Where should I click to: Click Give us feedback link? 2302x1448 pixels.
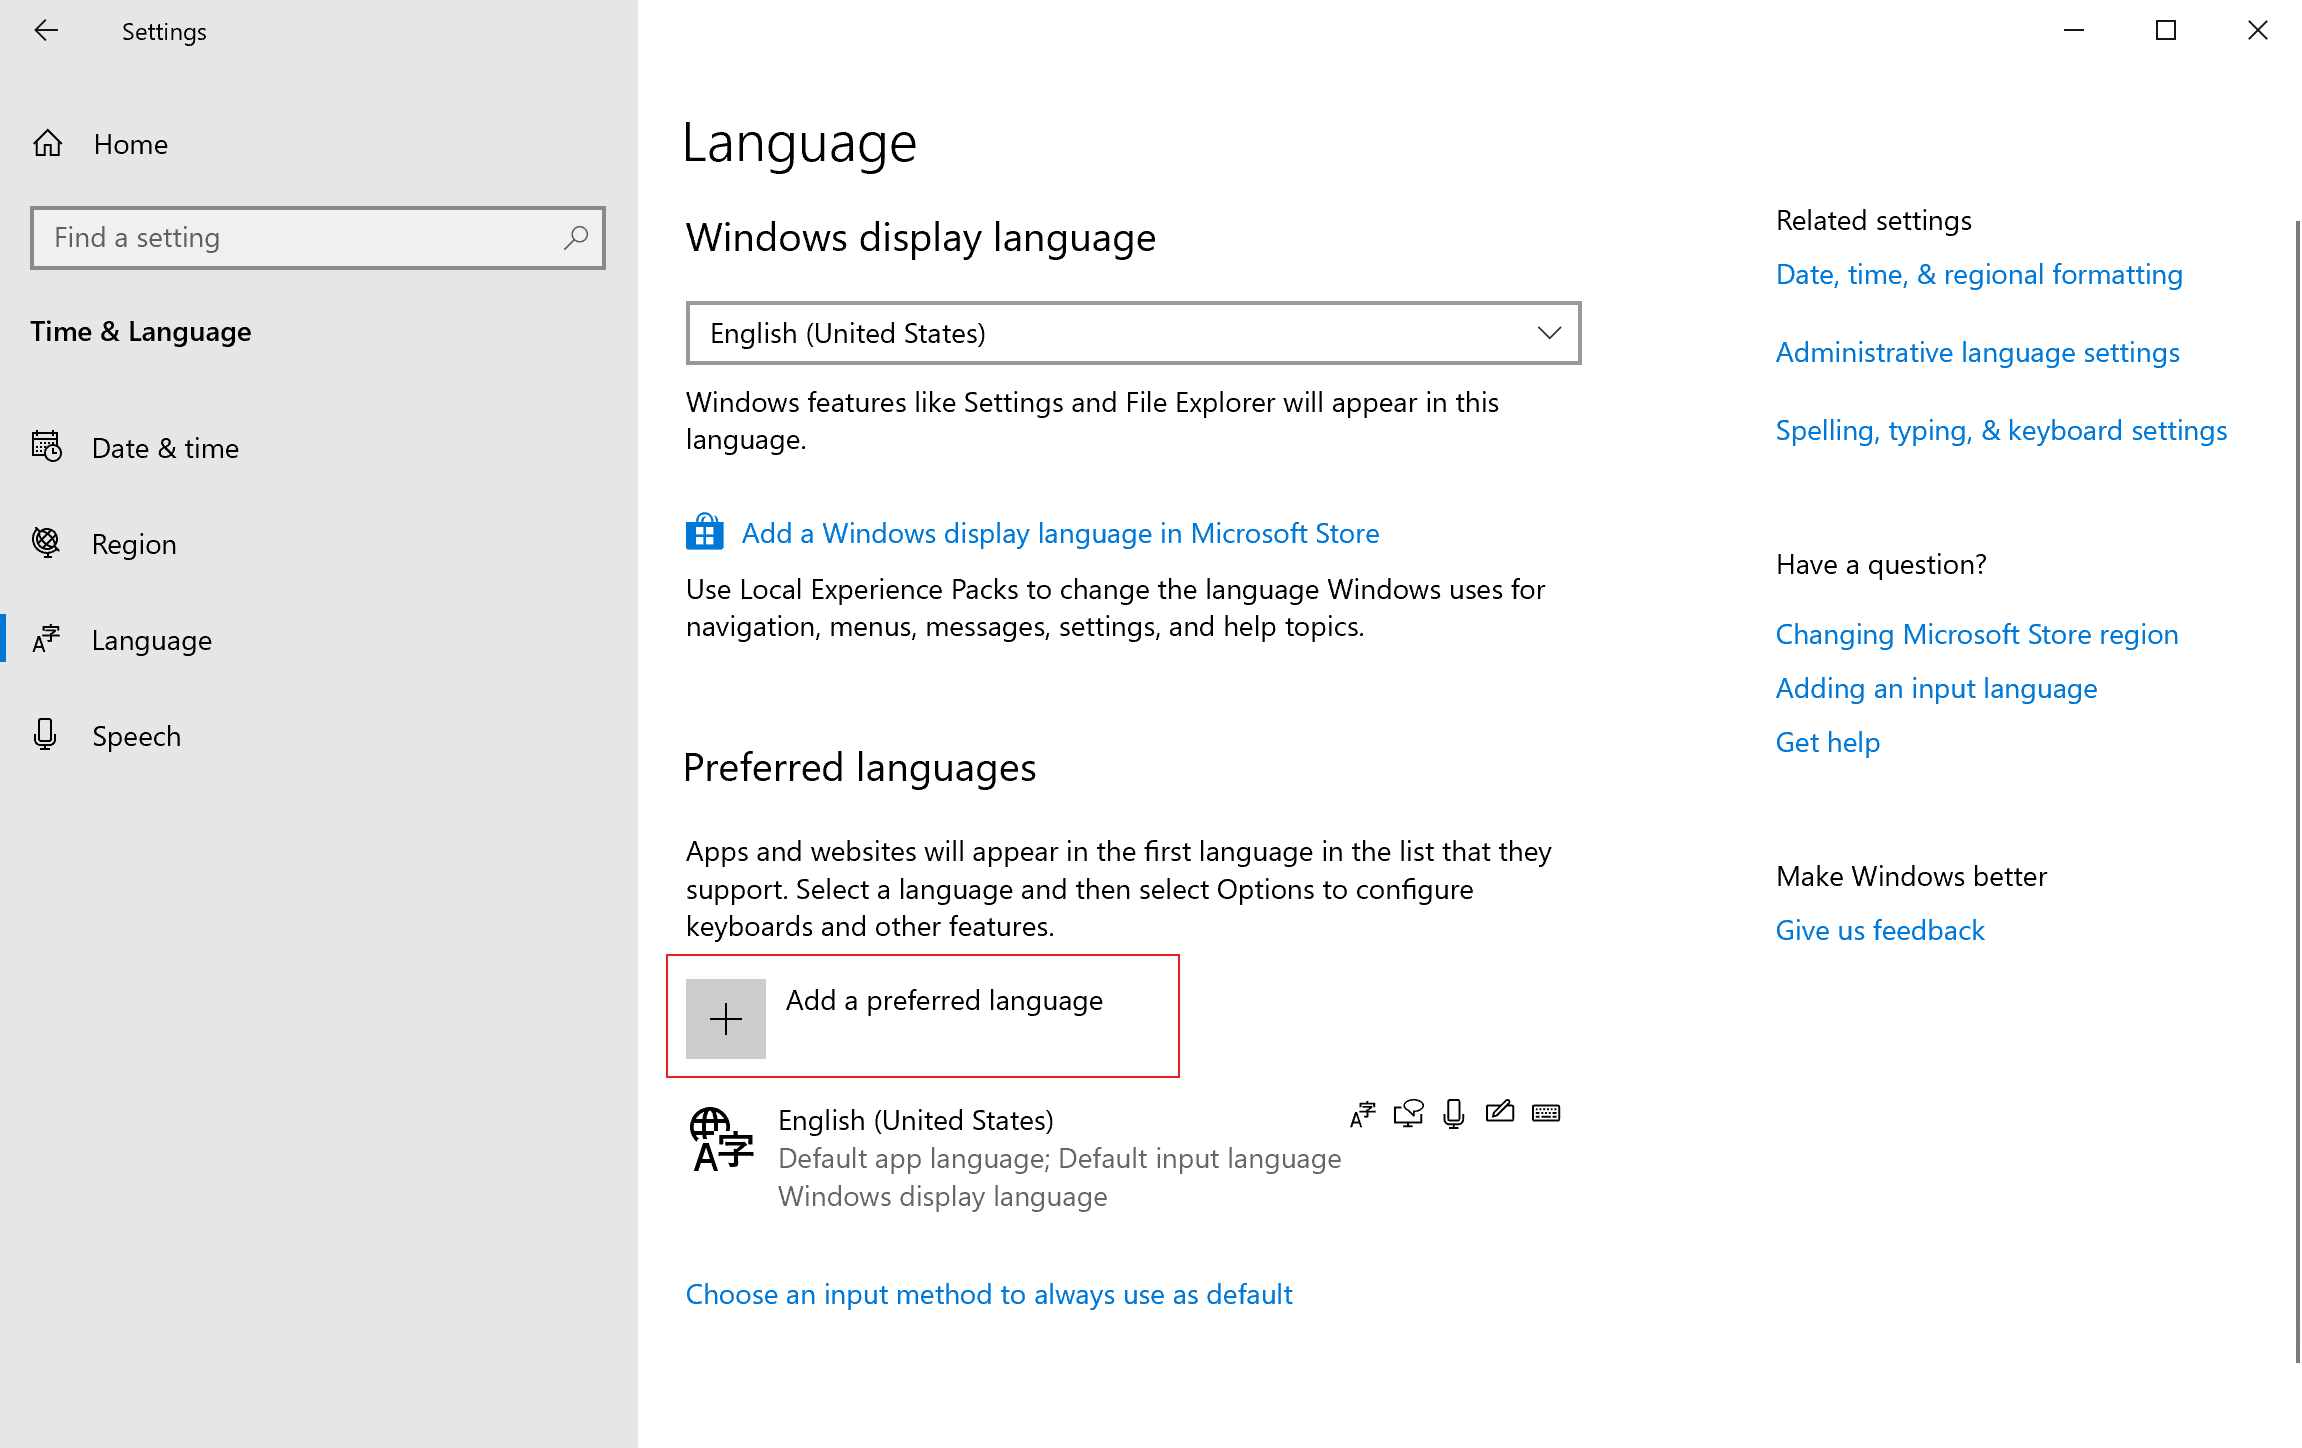1879,930
